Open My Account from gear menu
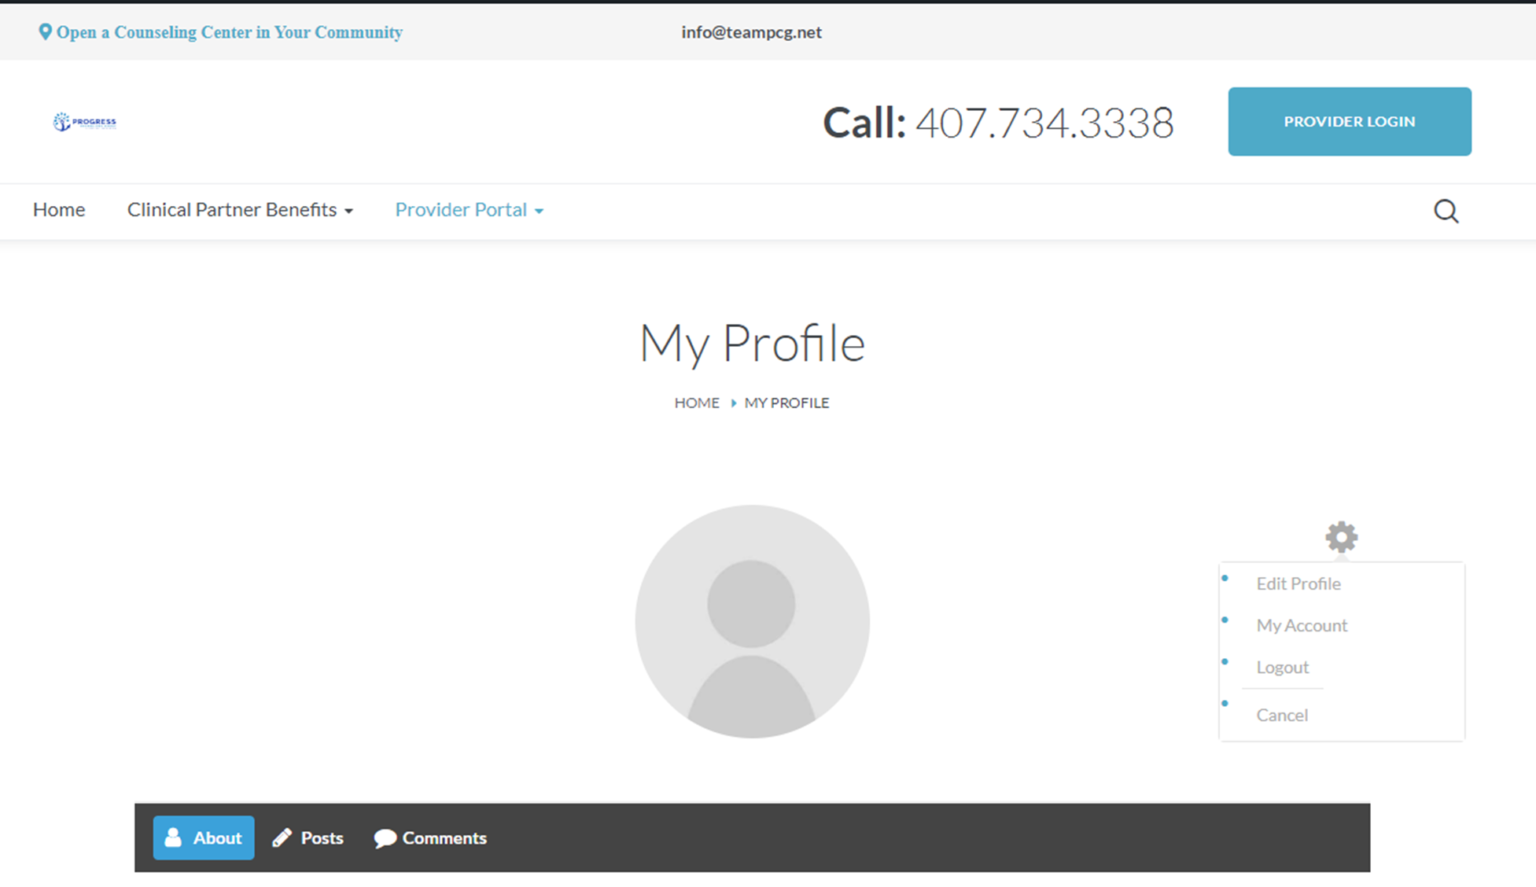The width and height of the screenshot is (1536, 887). pyautogui.click(x=1301, y=626)
